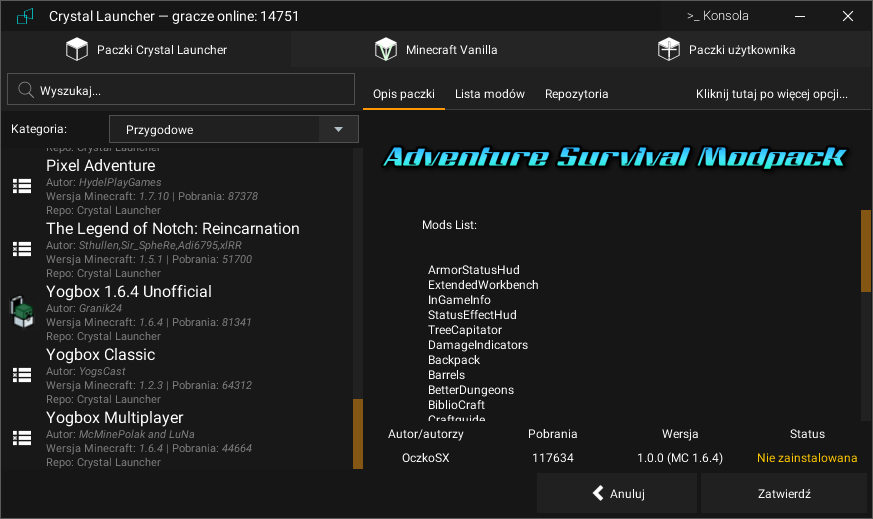Click list icon beside Yogbox Multiplayer
The width and height of the screenshot is (873, 519).
pos(22,438)
